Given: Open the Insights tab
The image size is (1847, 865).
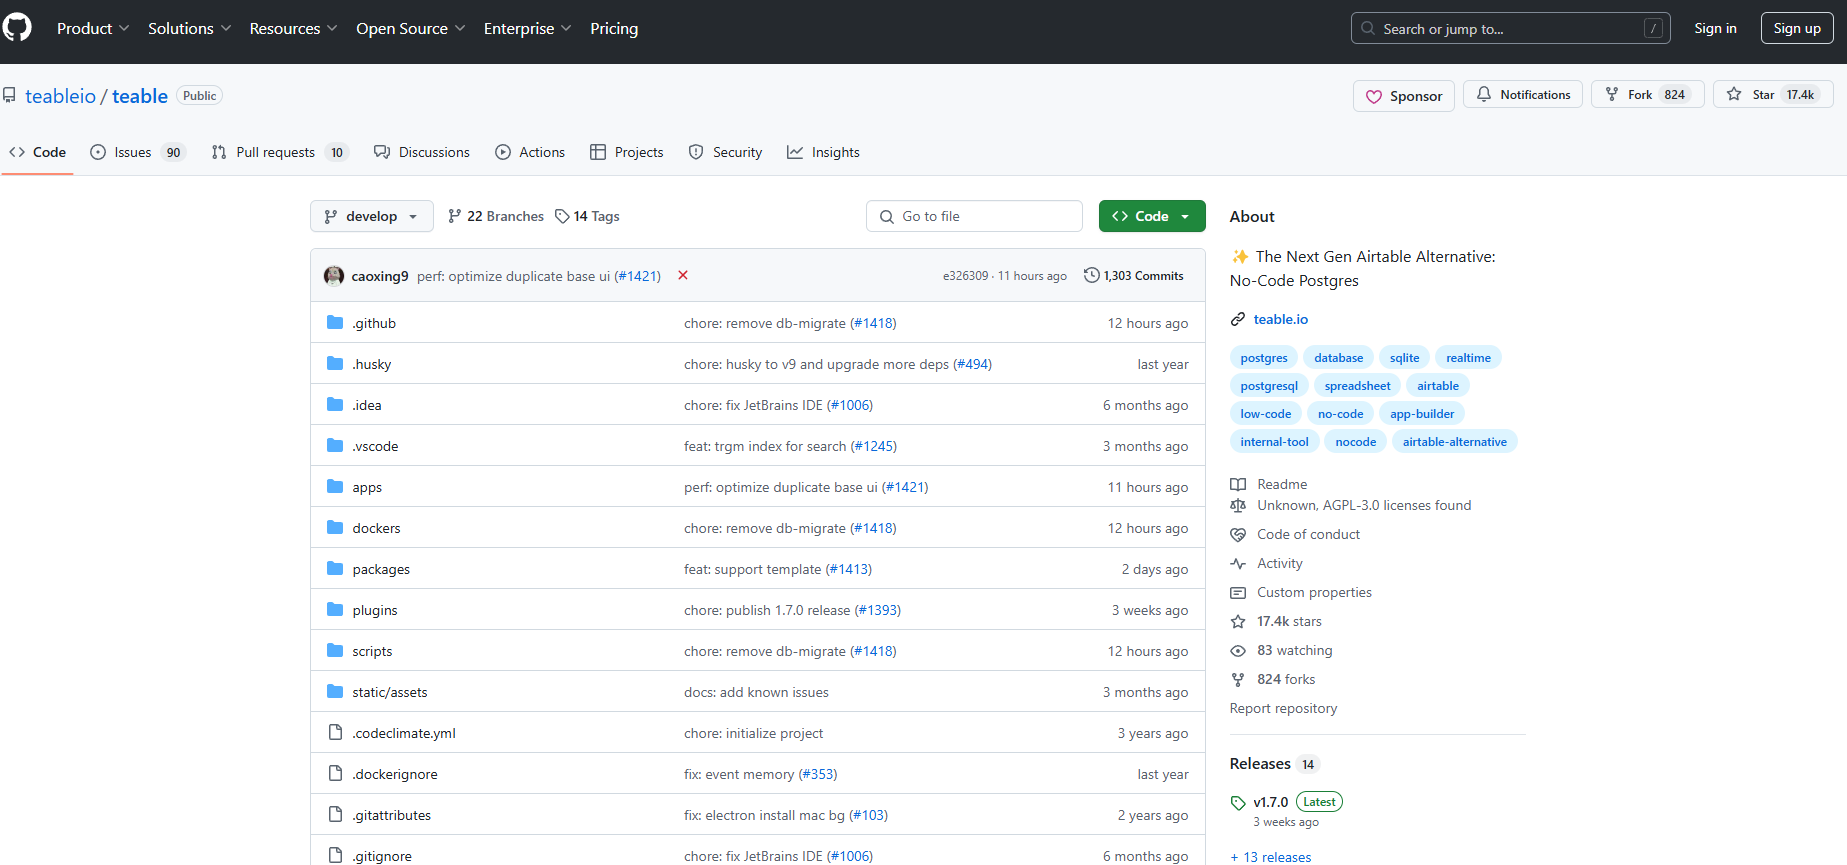Looking at the screenshot, I should pos(823,152).
